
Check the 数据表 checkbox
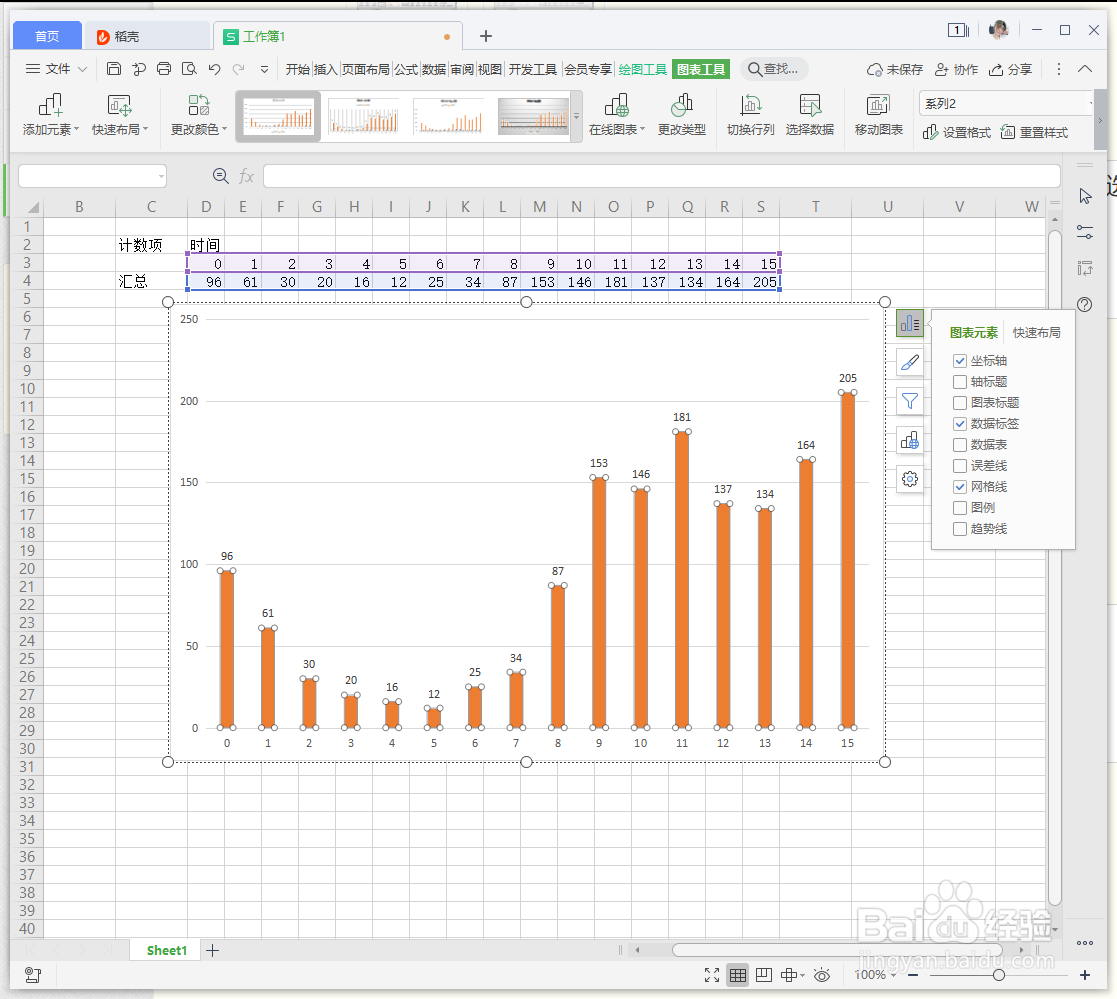(960, 445)
